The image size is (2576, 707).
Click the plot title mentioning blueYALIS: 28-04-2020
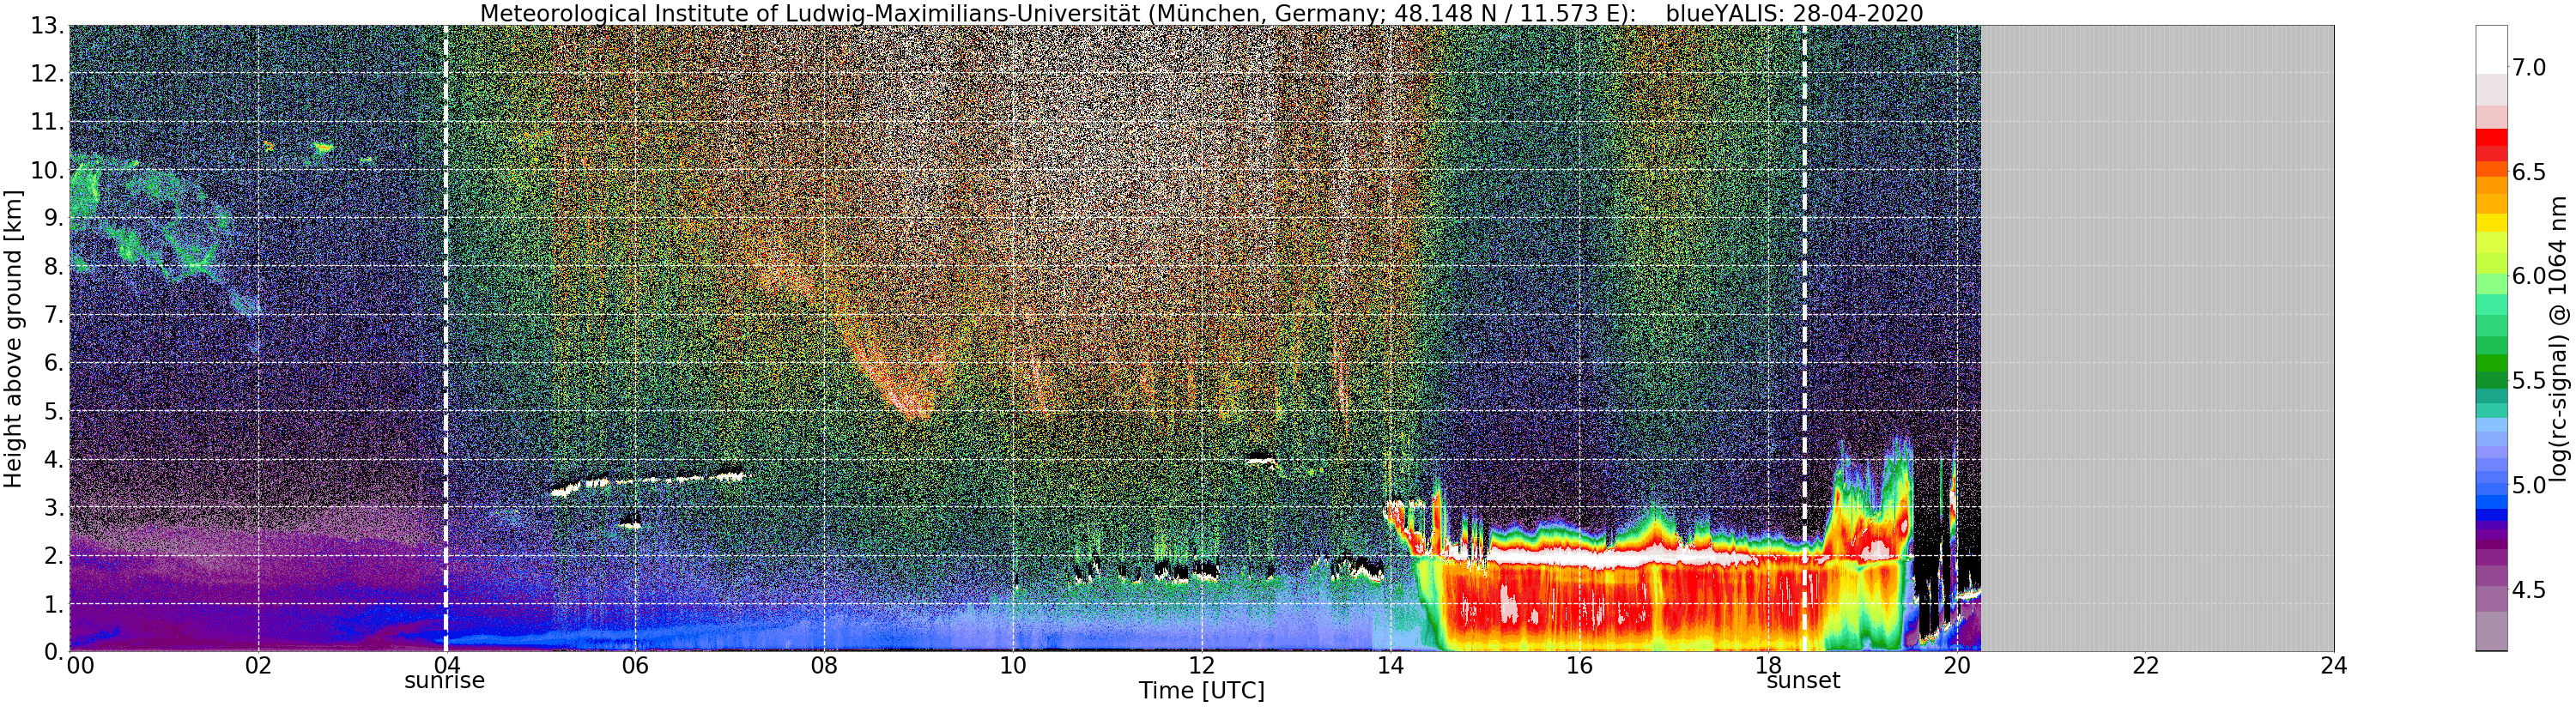pos(1201,13)
